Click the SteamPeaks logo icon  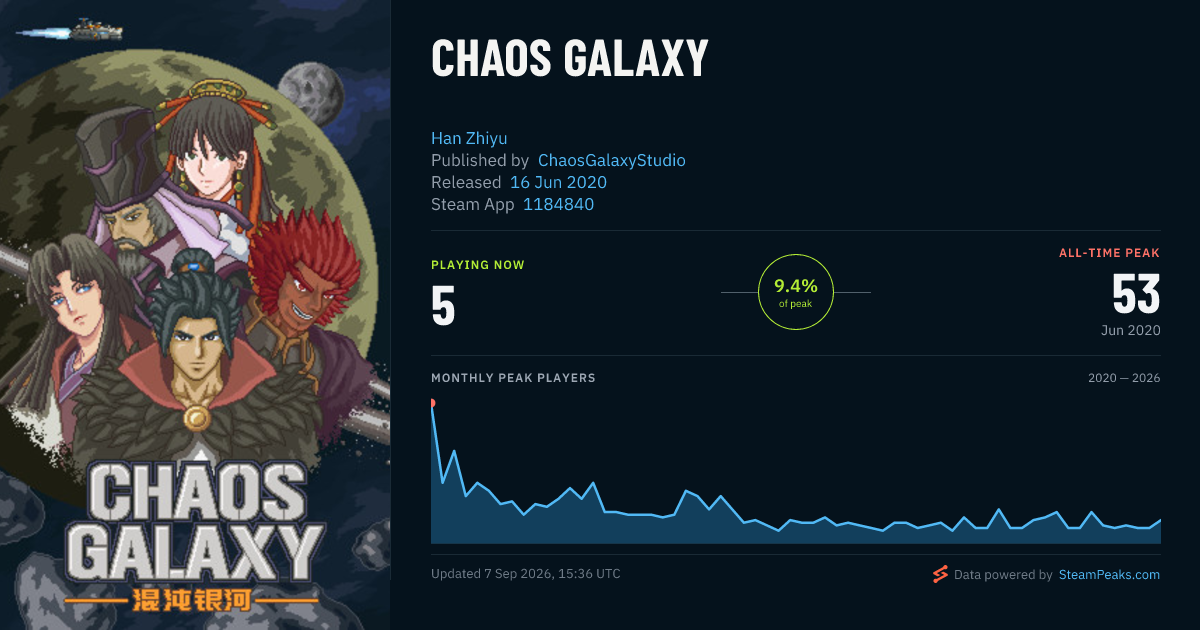(939, 574)
